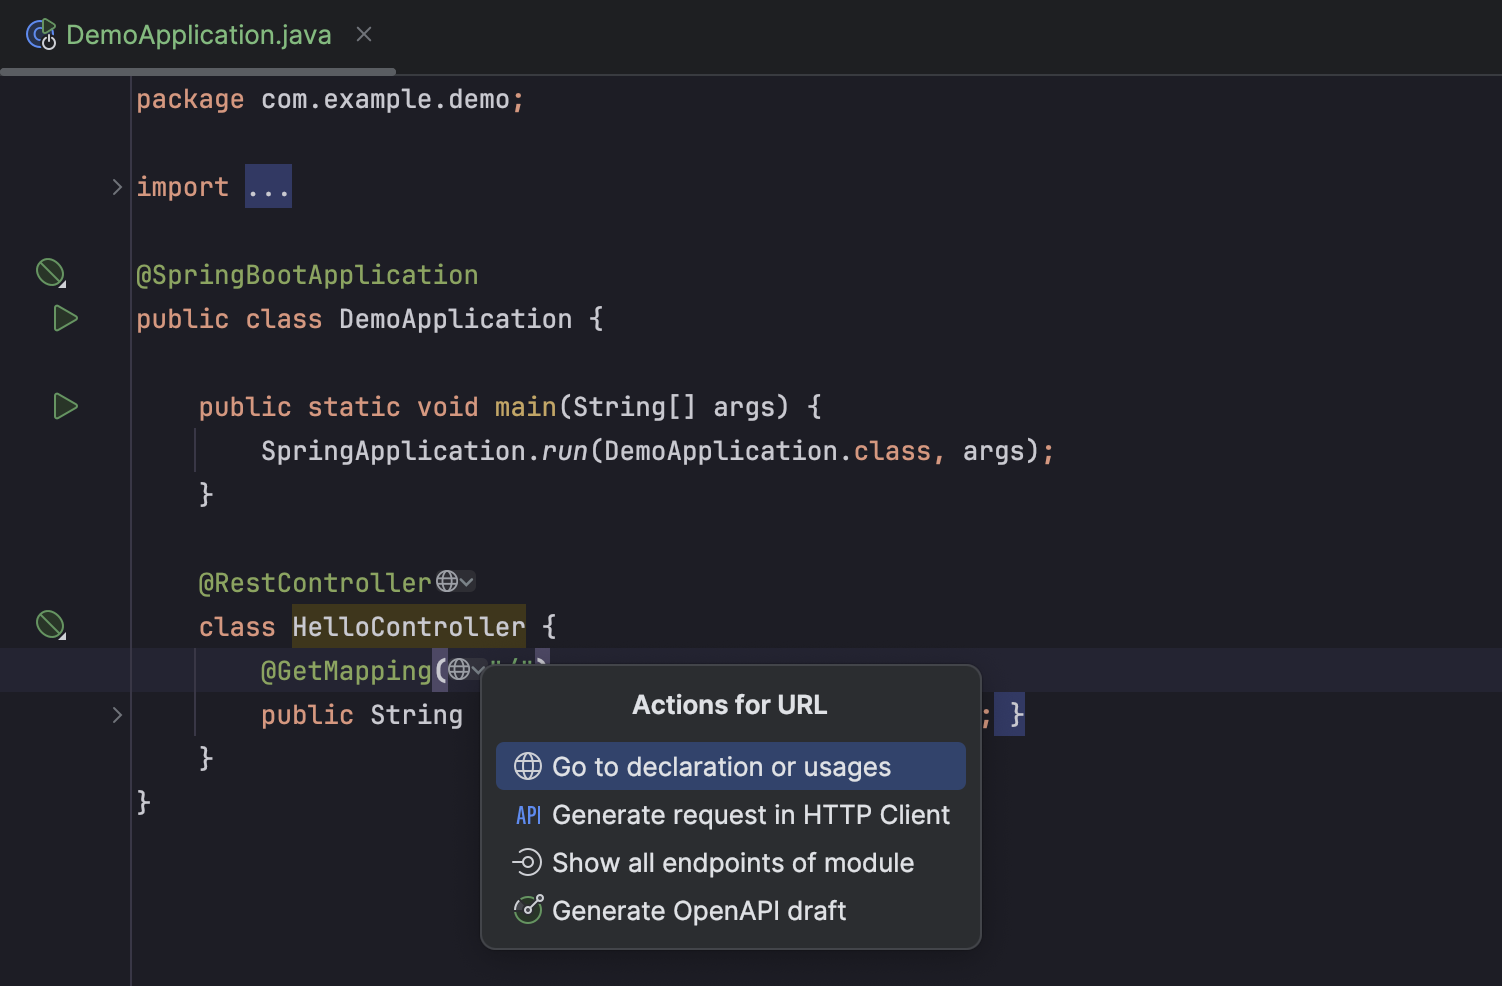Click the folded closing brace of the method

point(1015,715)
